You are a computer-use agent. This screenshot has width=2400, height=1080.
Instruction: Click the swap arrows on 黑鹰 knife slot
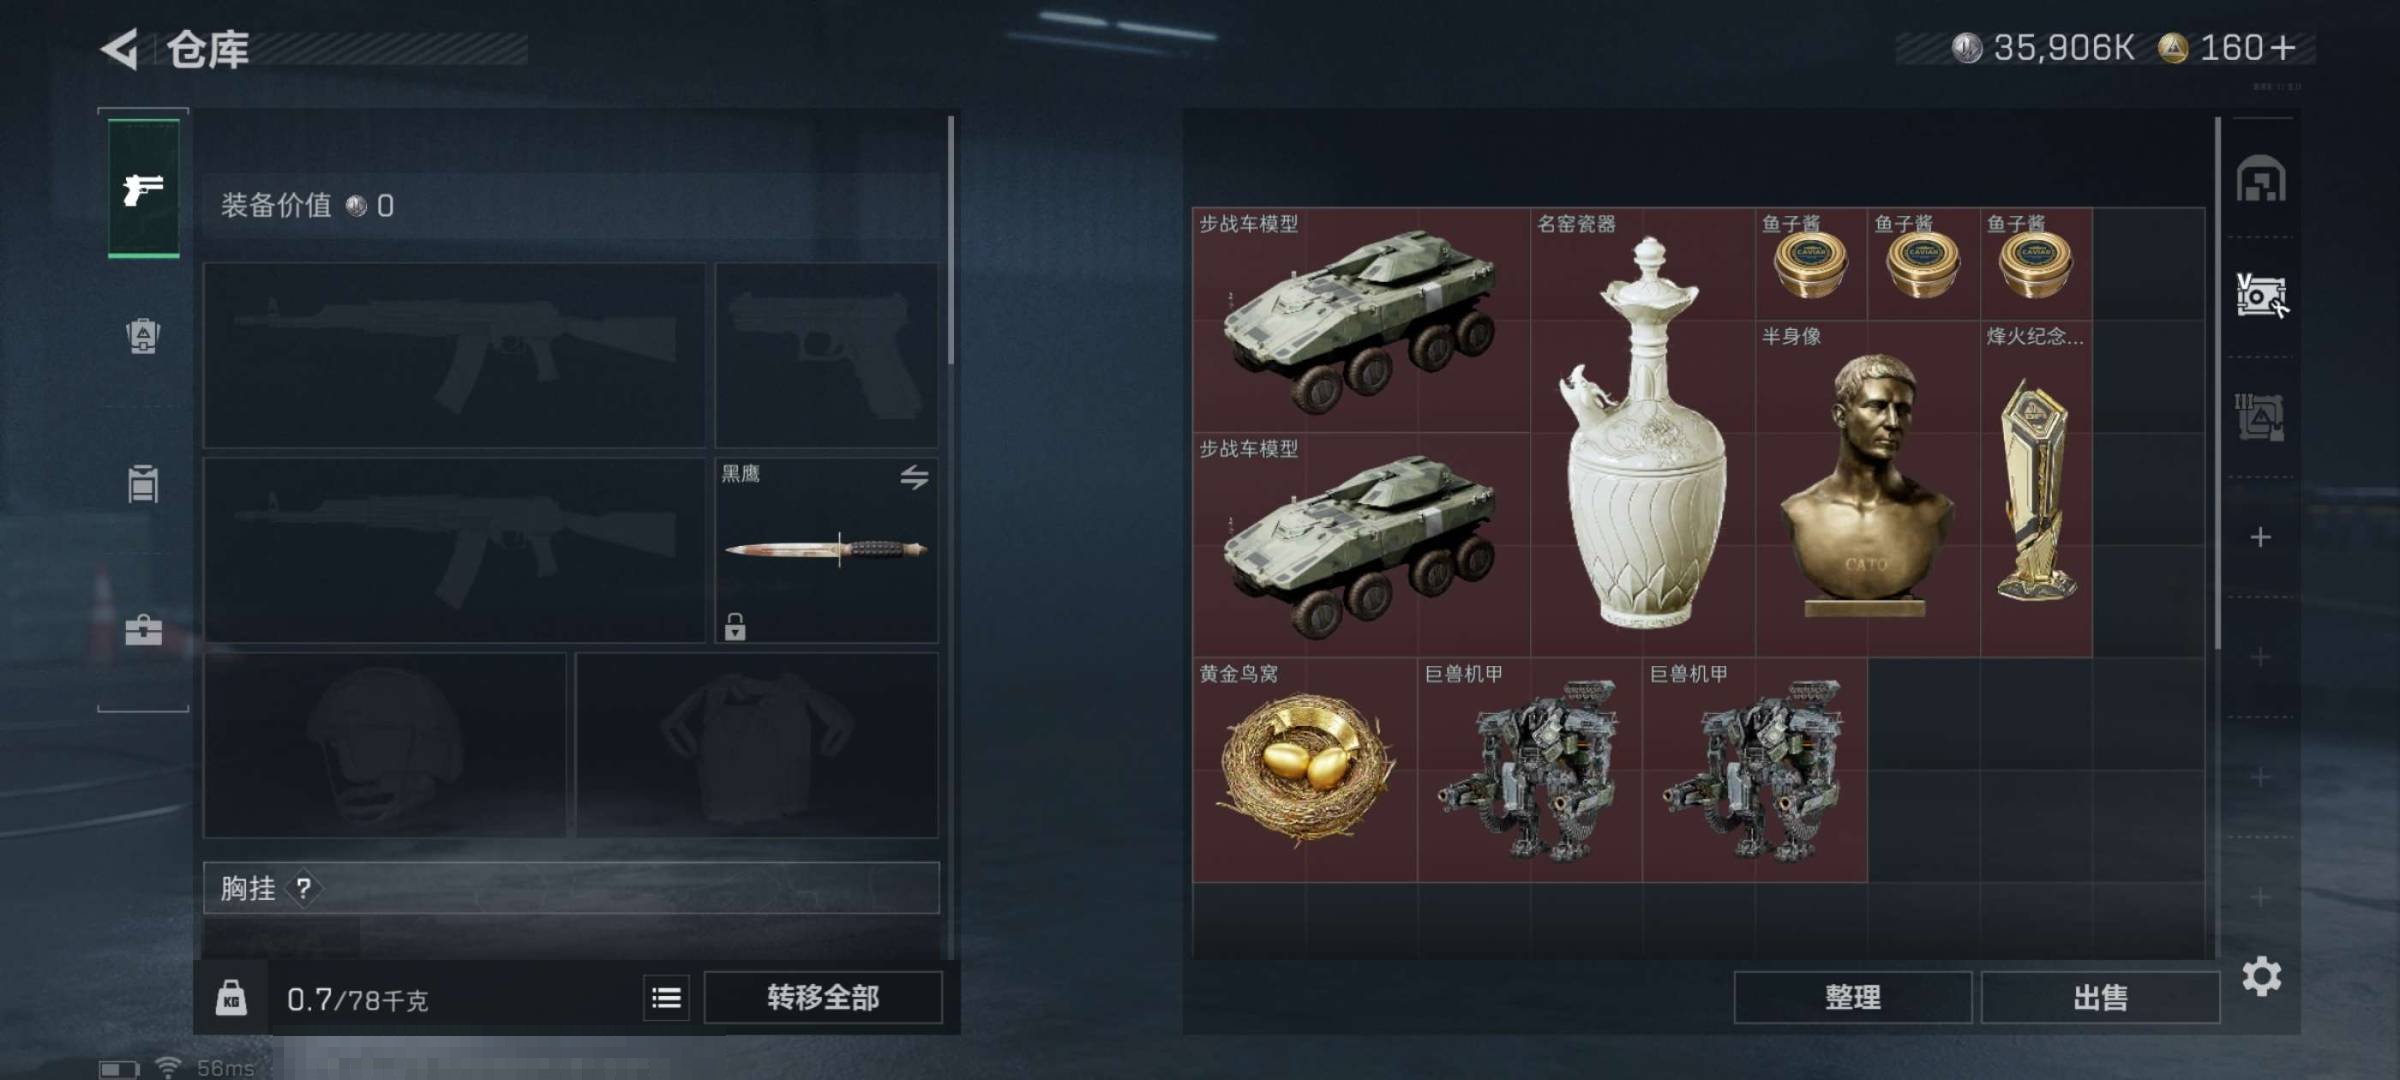(x=914, y=477)
